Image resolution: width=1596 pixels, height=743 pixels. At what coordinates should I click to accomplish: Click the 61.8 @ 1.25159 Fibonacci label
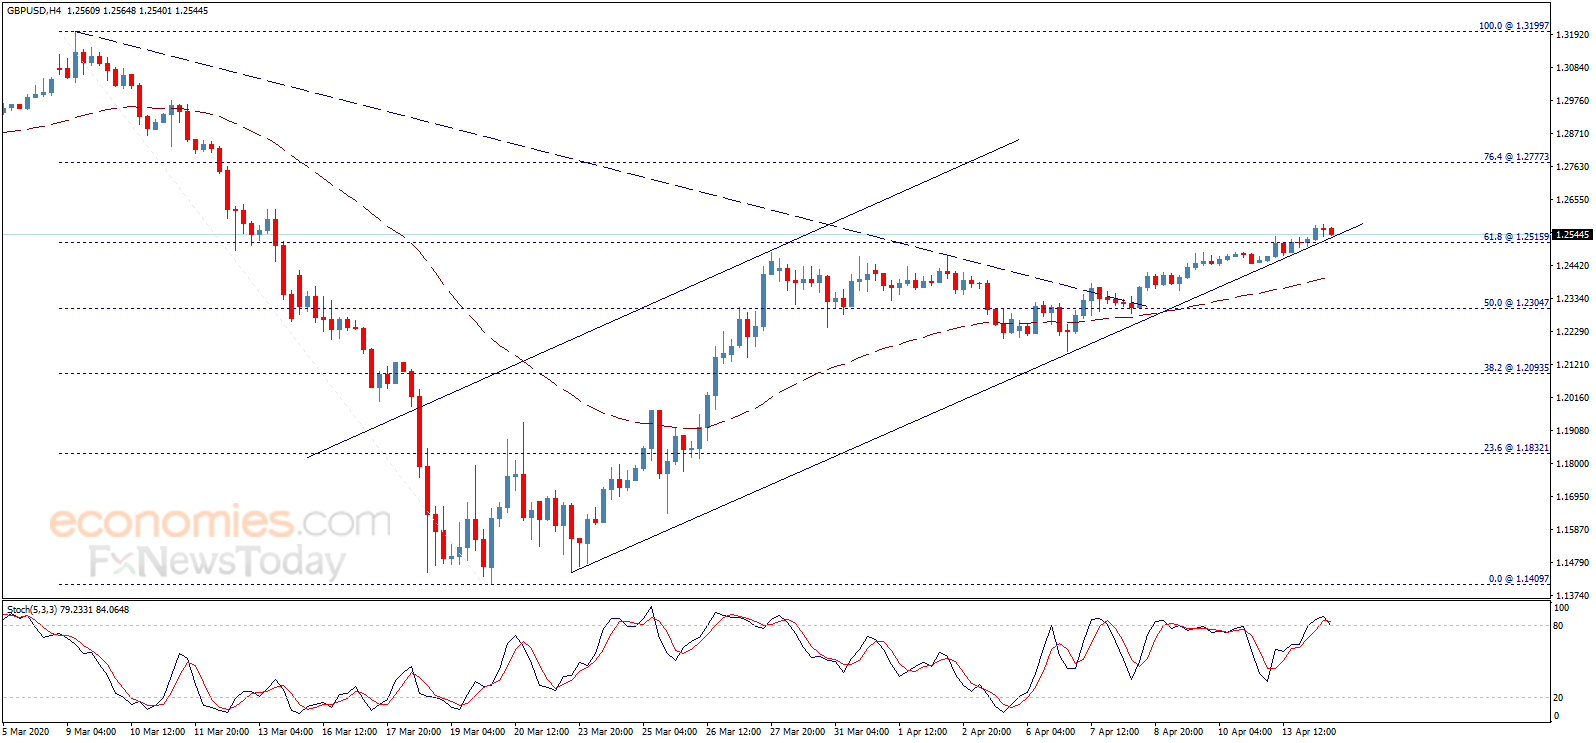1516,237
